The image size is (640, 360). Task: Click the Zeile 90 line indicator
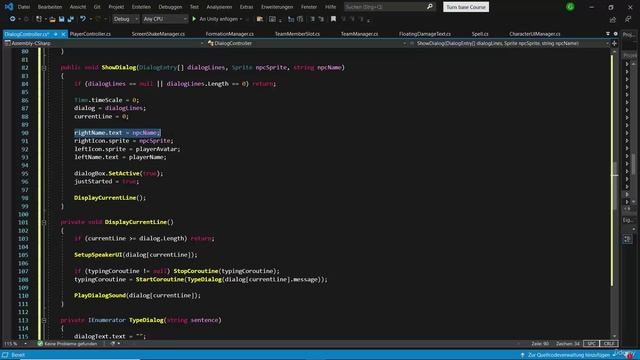pyautogui.click(x=540, y=344)
